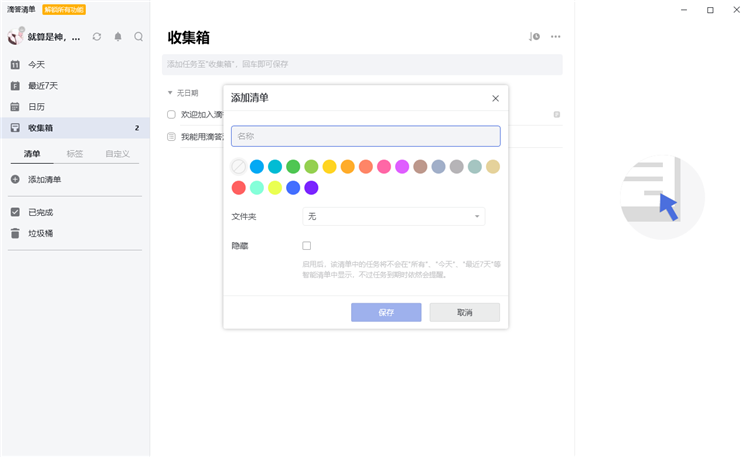Open the 文件夹 dropdown
This screenshot has height=457, width=750.
[x=394, y=216]
